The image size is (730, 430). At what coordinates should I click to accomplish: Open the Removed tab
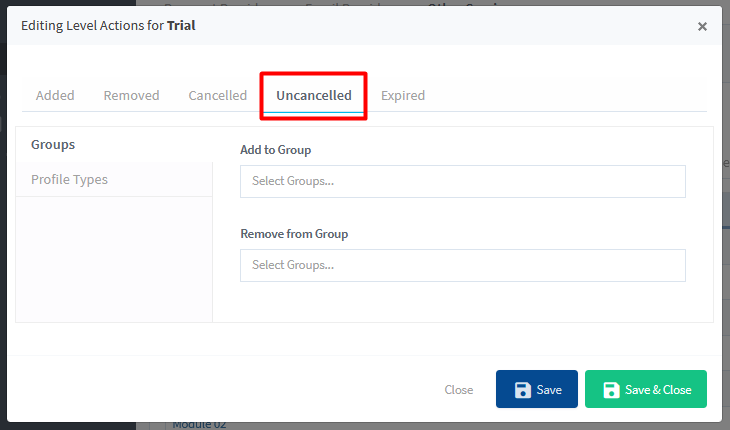click(x=131, y=95)
